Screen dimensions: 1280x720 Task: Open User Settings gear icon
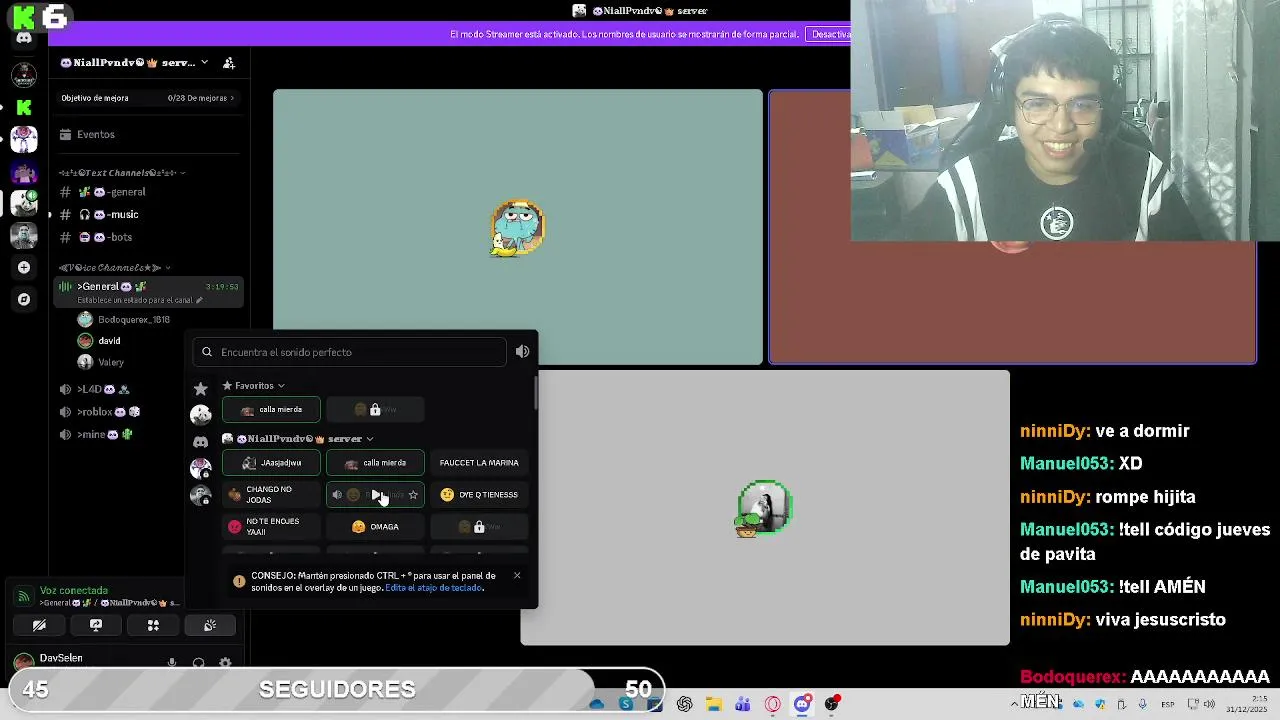pyautogui.click(x=225, y=663)
